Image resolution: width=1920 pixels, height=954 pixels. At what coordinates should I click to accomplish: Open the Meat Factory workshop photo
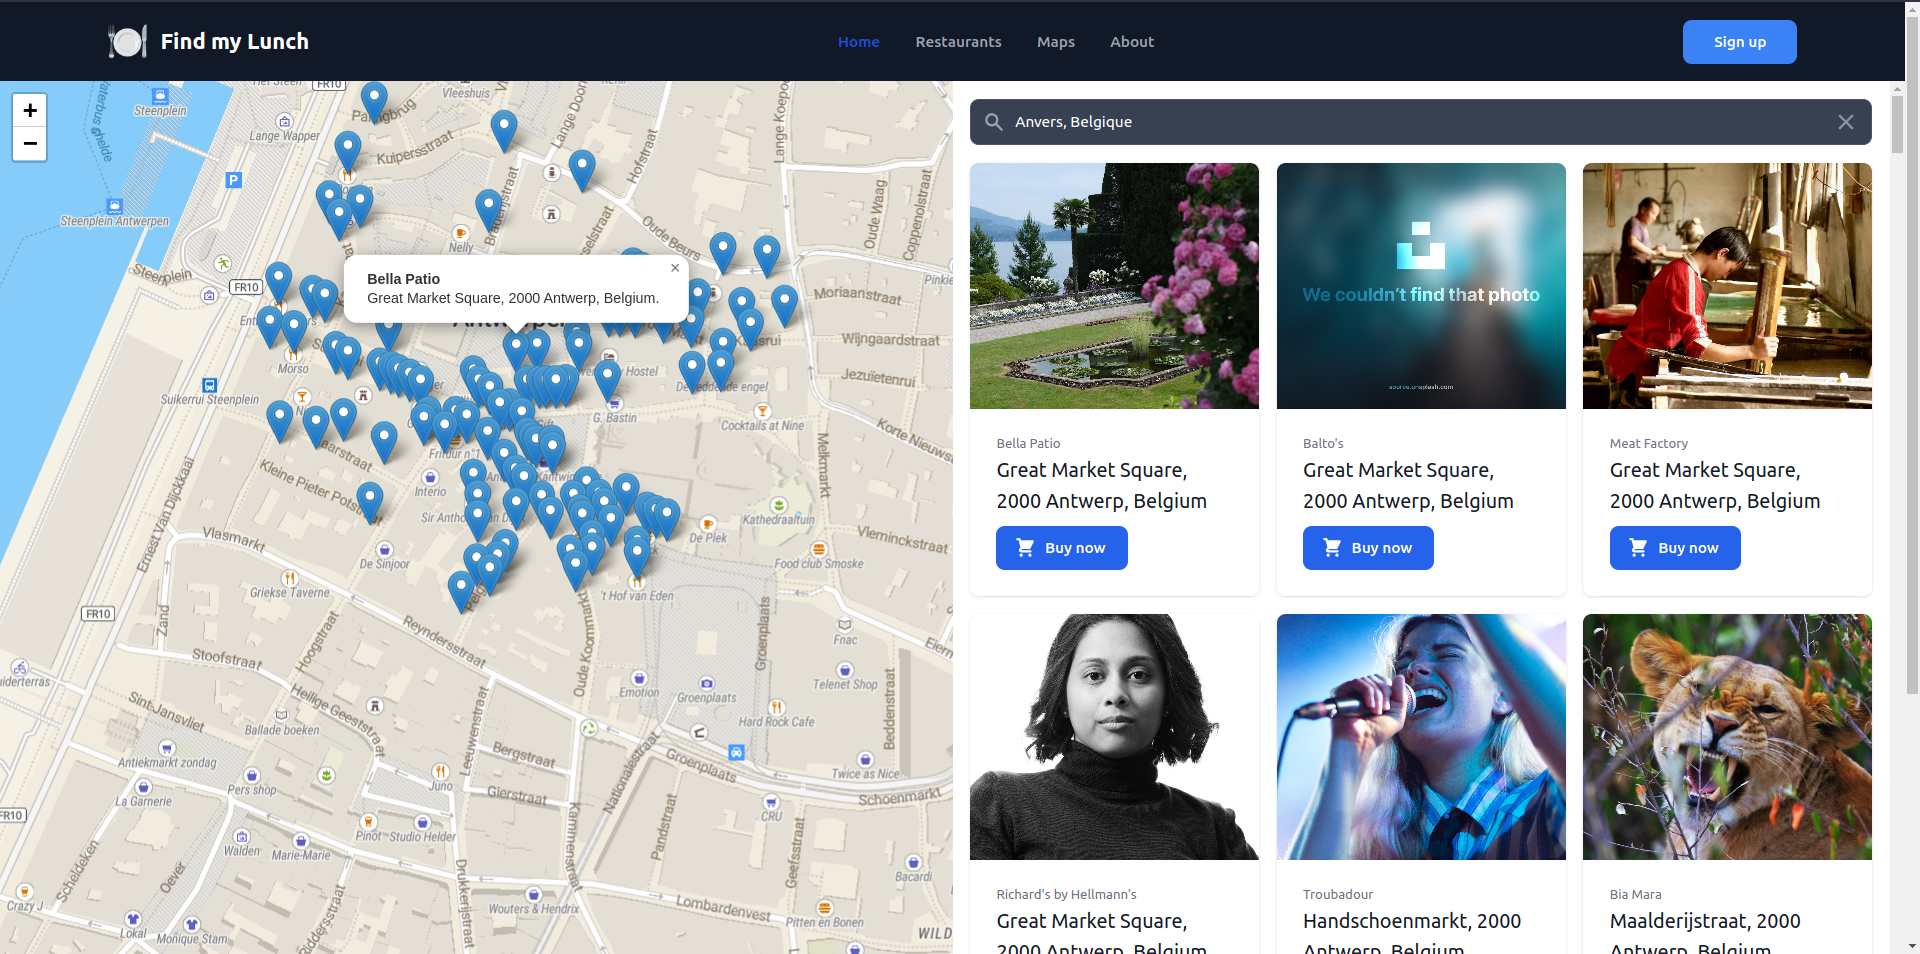point(1727,286)
